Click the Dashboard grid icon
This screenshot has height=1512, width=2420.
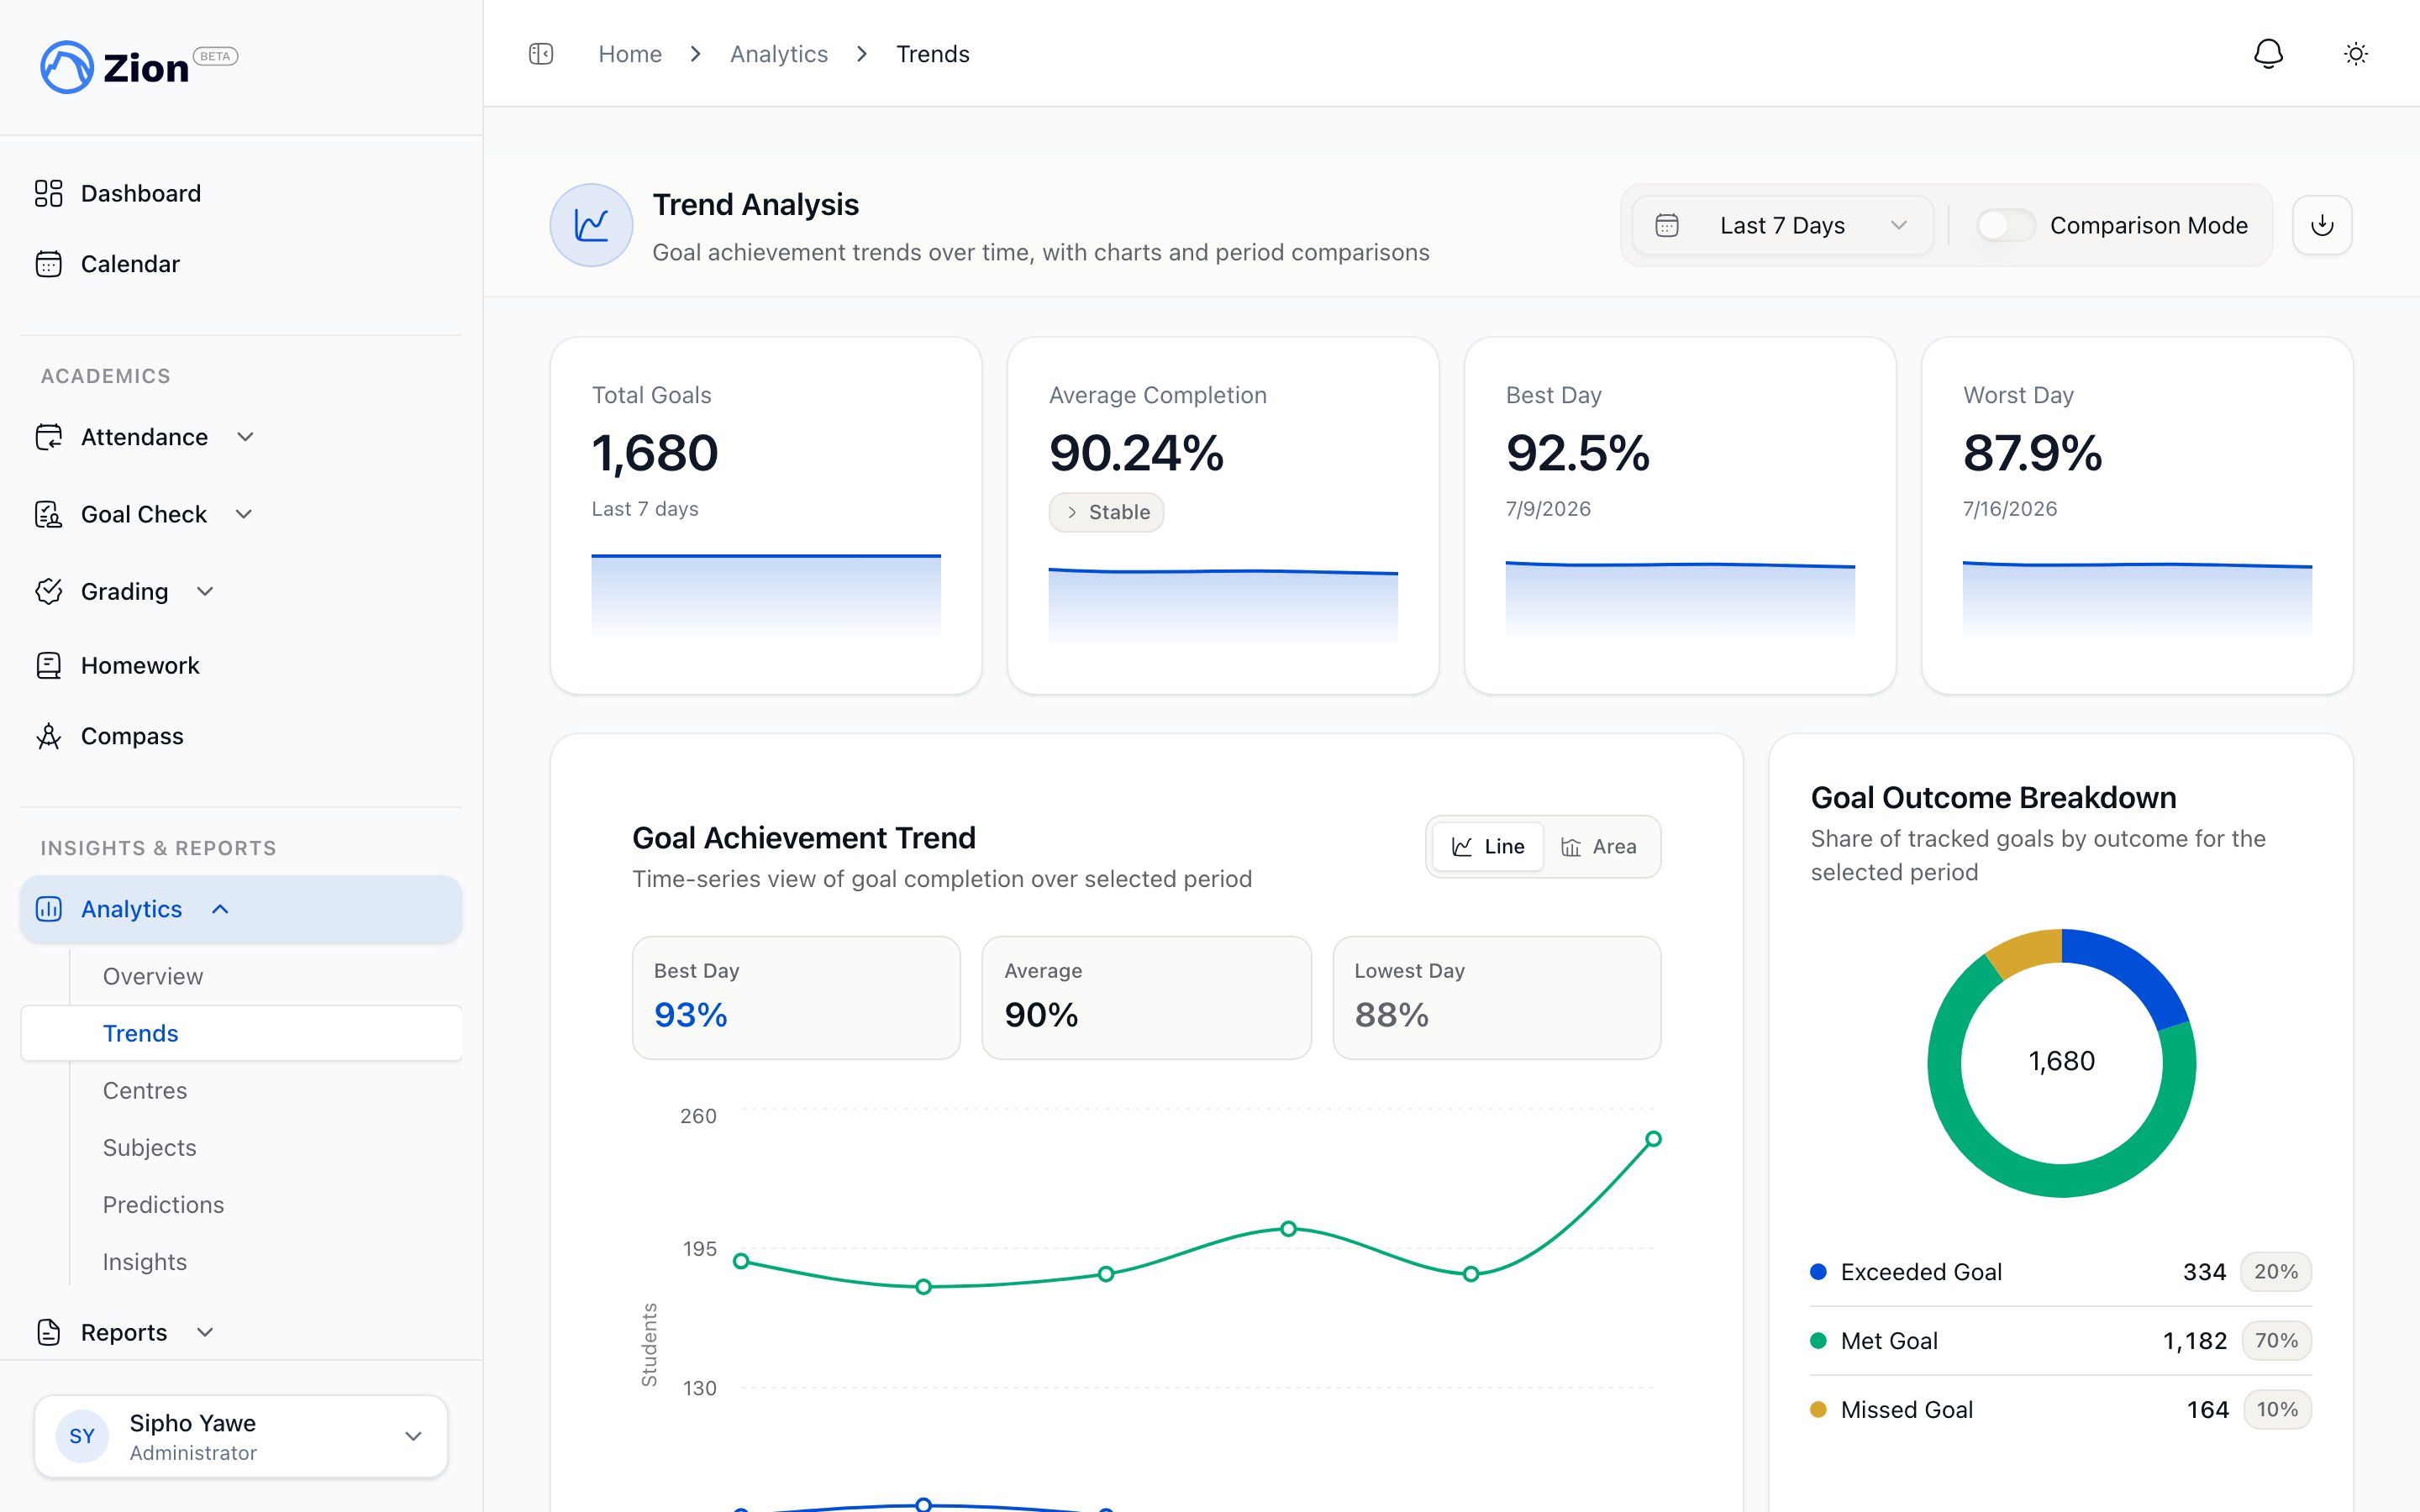pos(48,193)
